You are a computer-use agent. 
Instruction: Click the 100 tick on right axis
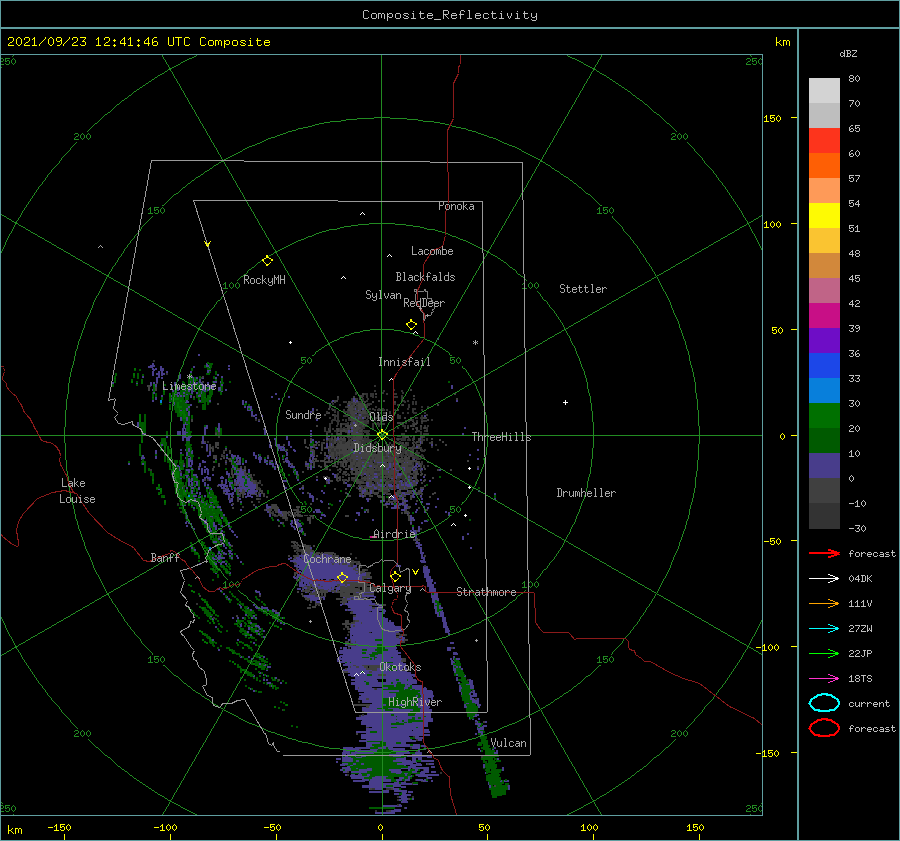coord(773,224)
